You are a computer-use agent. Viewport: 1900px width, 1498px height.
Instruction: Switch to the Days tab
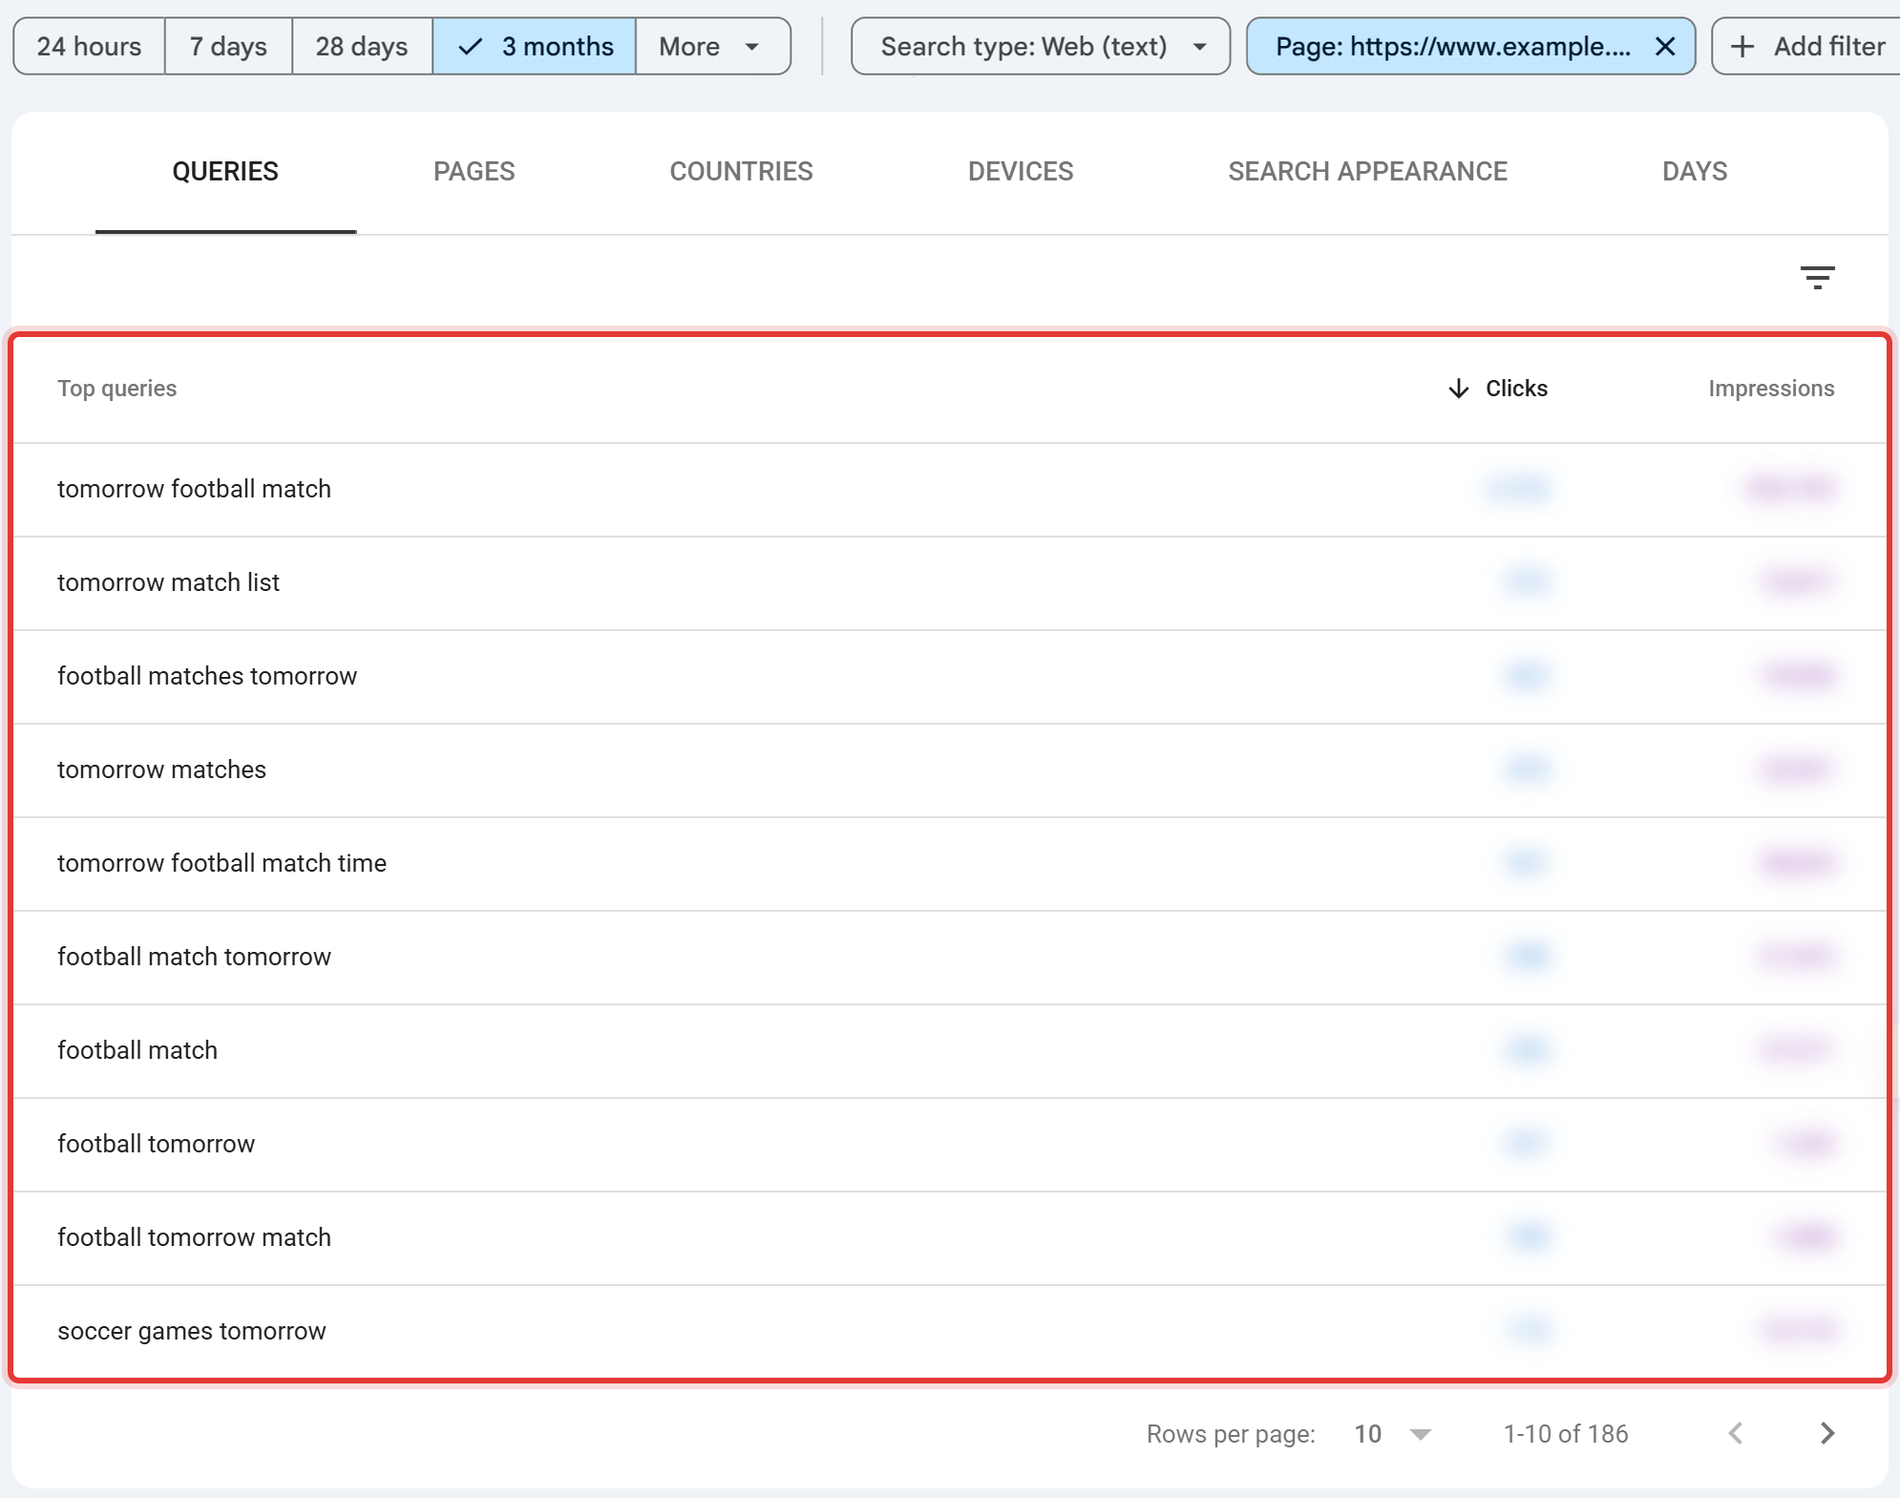[x=1694, y=172]
